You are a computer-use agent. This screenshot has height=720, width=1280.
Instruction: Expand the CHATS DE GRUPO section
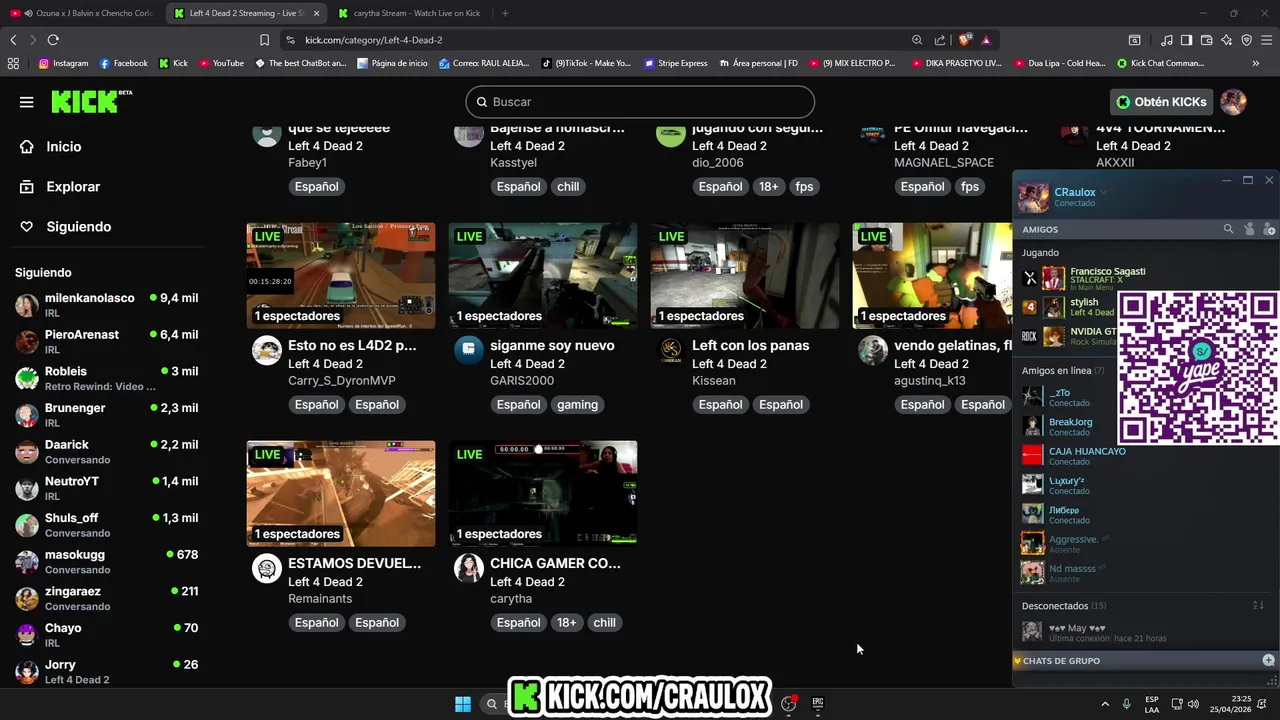(x=1060, y=661)
